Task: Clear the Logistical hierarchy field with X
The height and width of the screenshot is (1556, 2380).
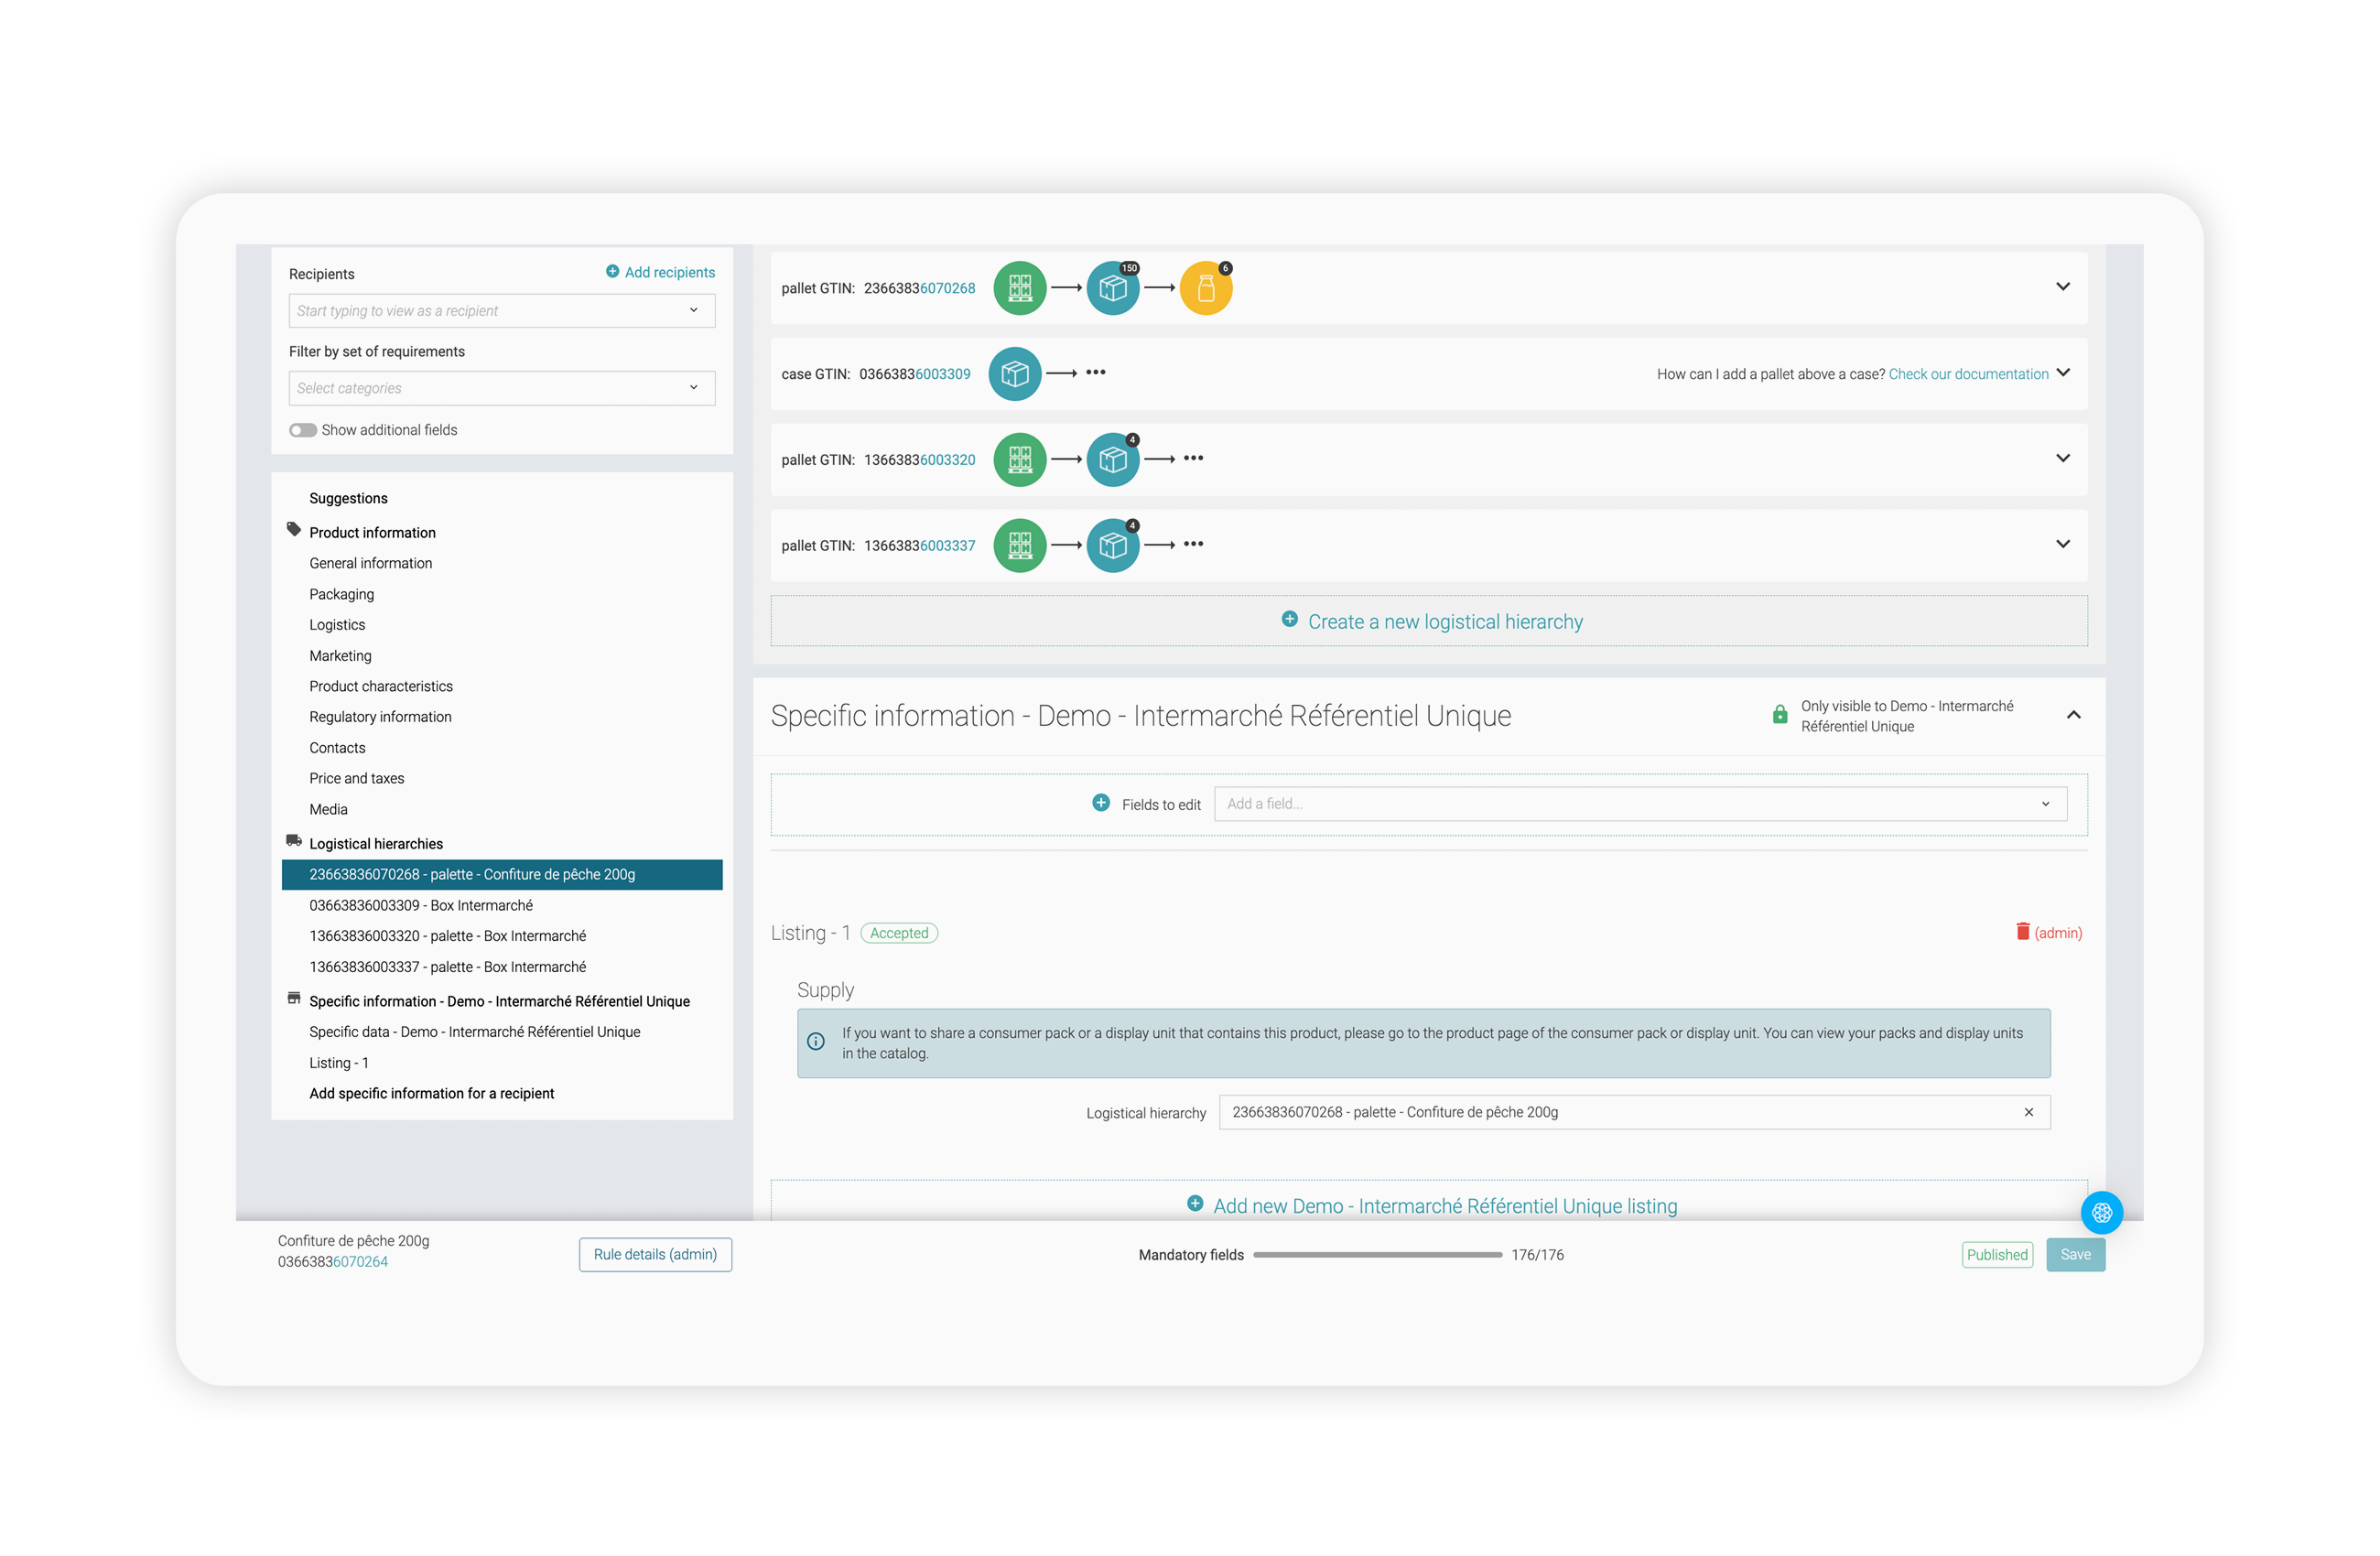Action: pos(2029,1113)
